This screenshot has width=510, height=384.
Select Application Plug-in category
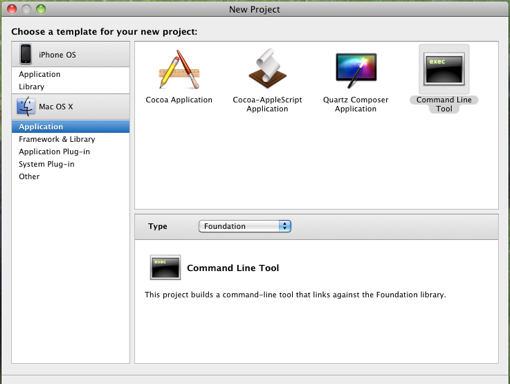[71, 152]
